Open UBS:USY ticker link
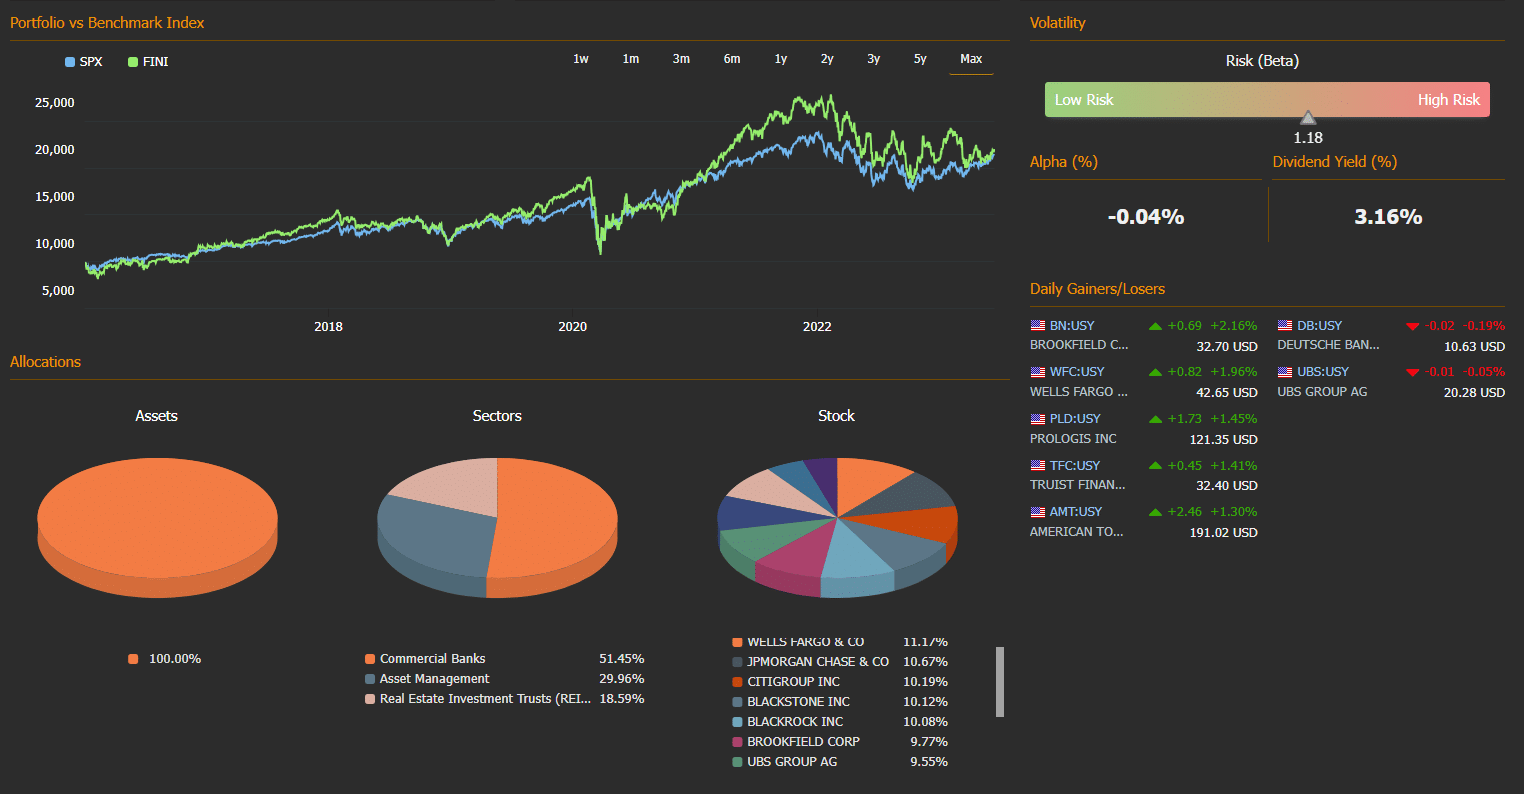The height and width of the screenshot is (794, 1524). tap(1323, 372)
